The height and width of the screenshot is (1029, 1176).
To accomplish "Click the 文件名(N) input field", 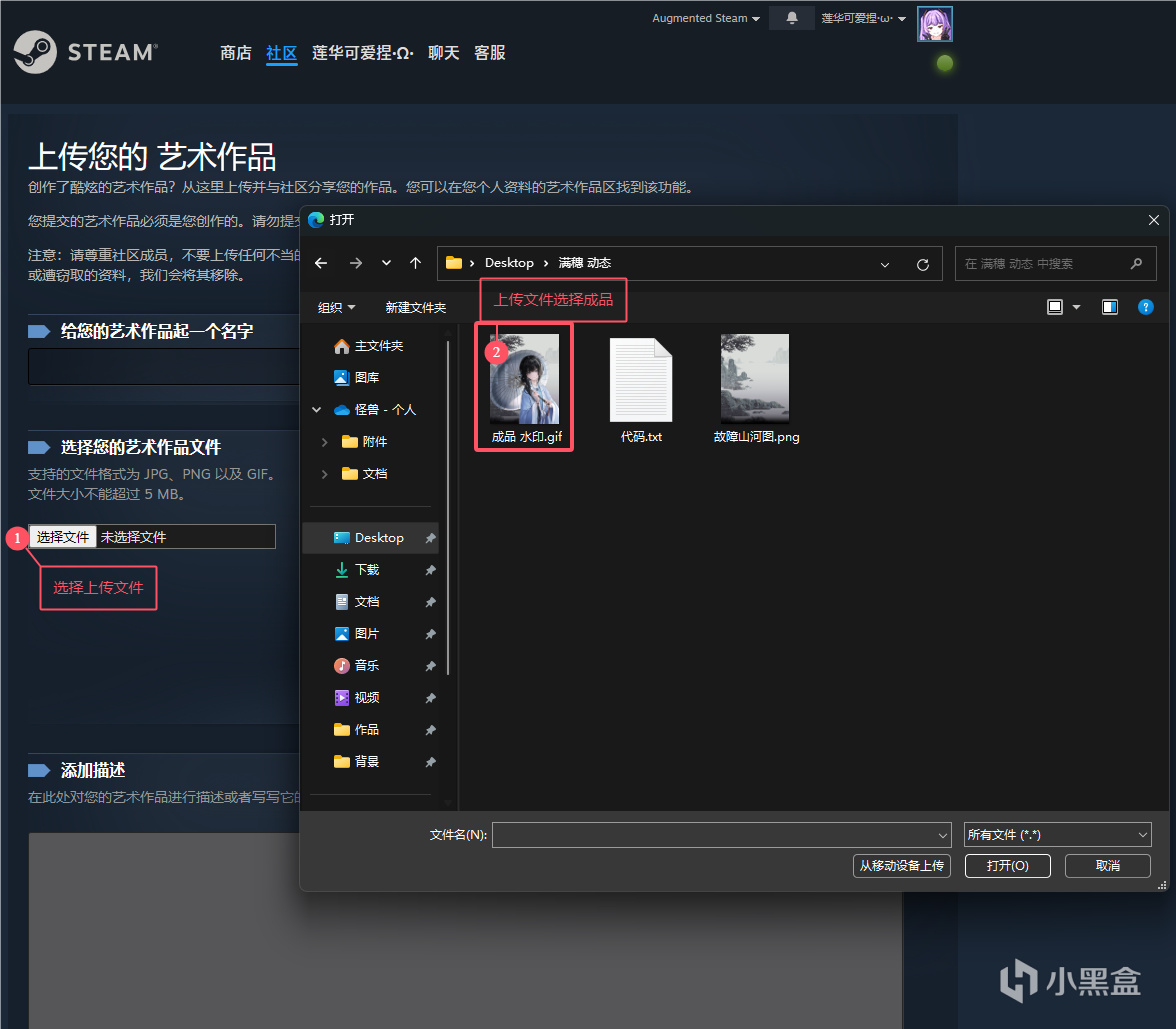I will coord(722,835).
